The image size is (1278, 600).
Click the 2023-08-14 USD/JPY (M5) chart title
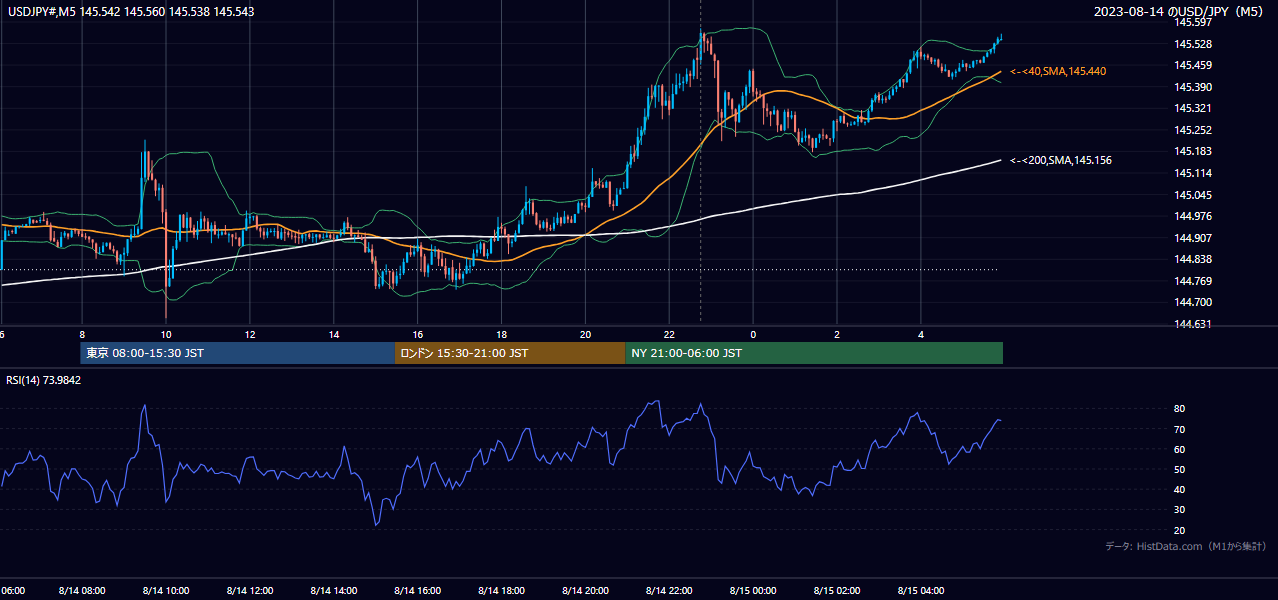coord(1180,11)
